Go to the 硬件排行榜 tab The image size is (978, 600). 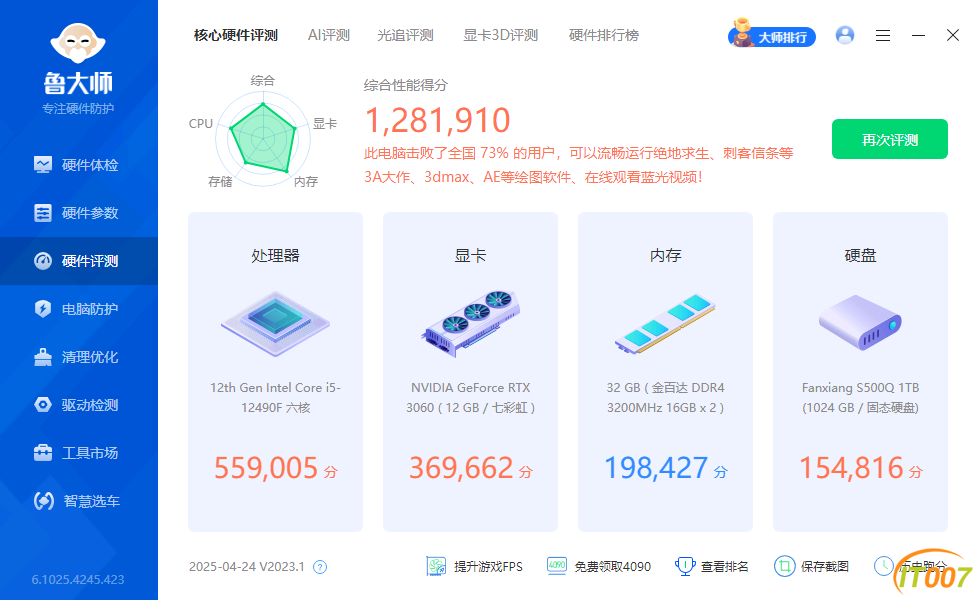pos(604,36)
